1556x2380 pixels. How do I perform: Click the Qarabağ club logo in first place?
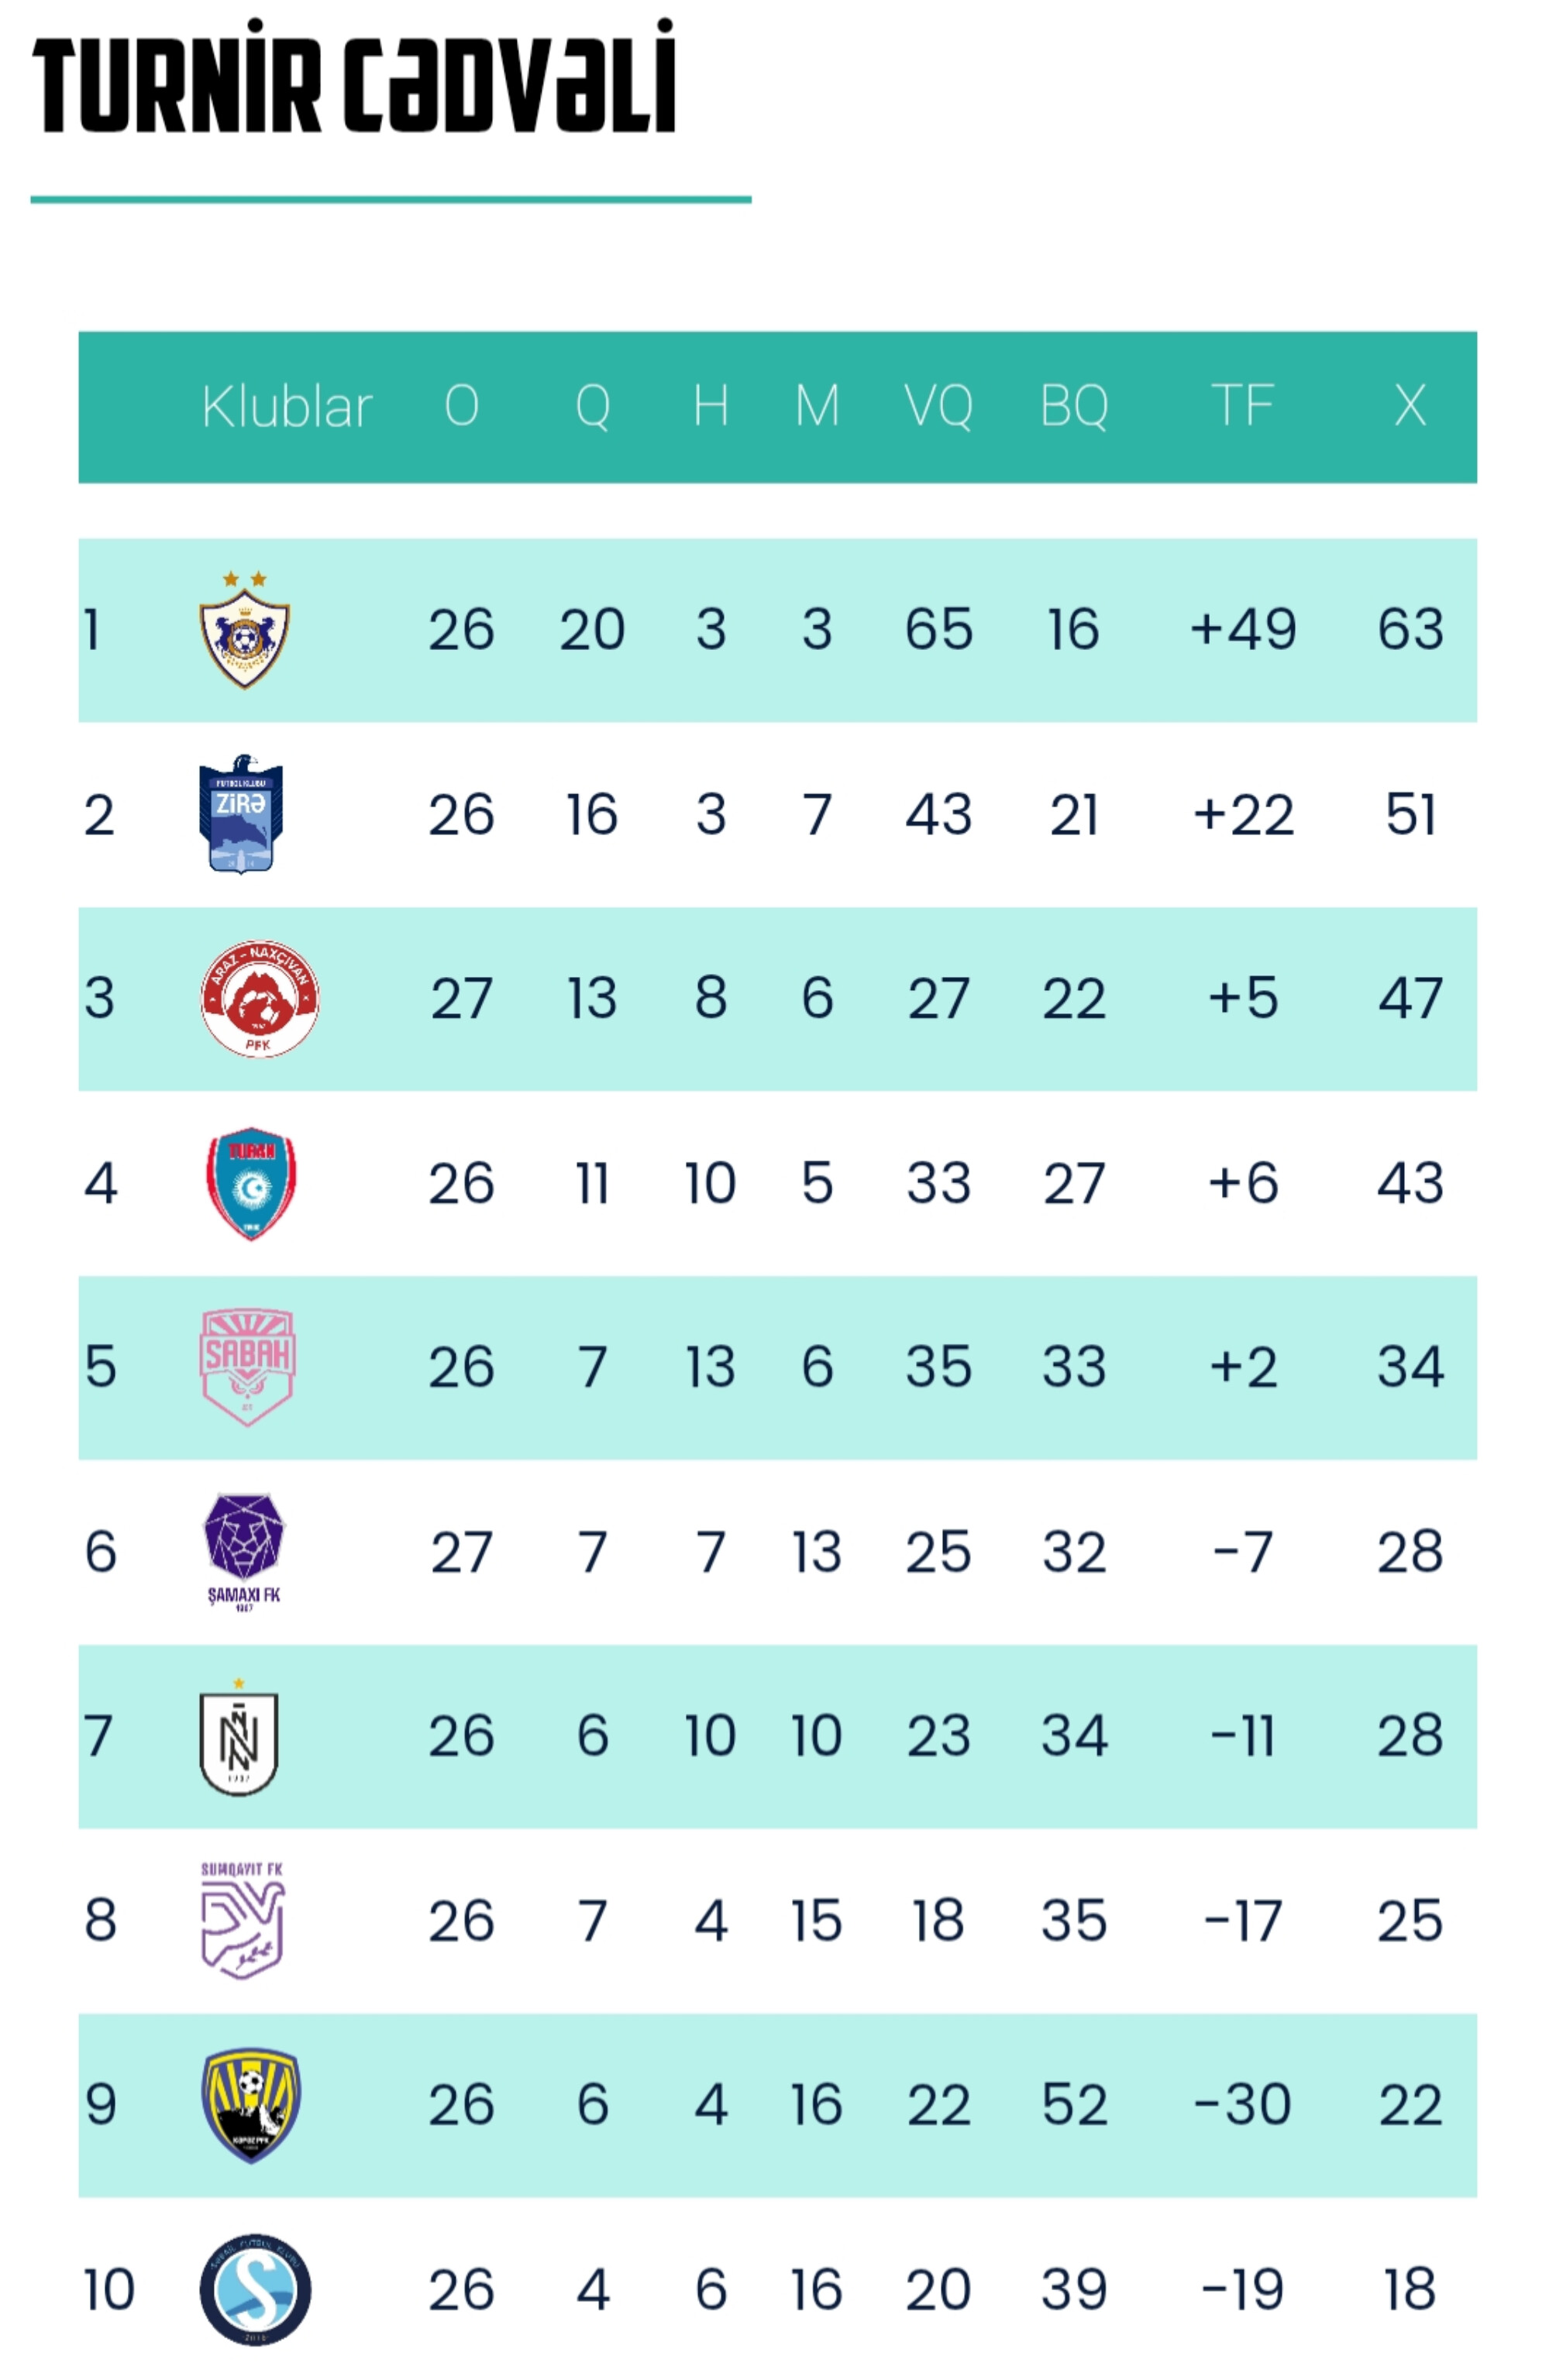pyautogui.click(x=244, y=631)
